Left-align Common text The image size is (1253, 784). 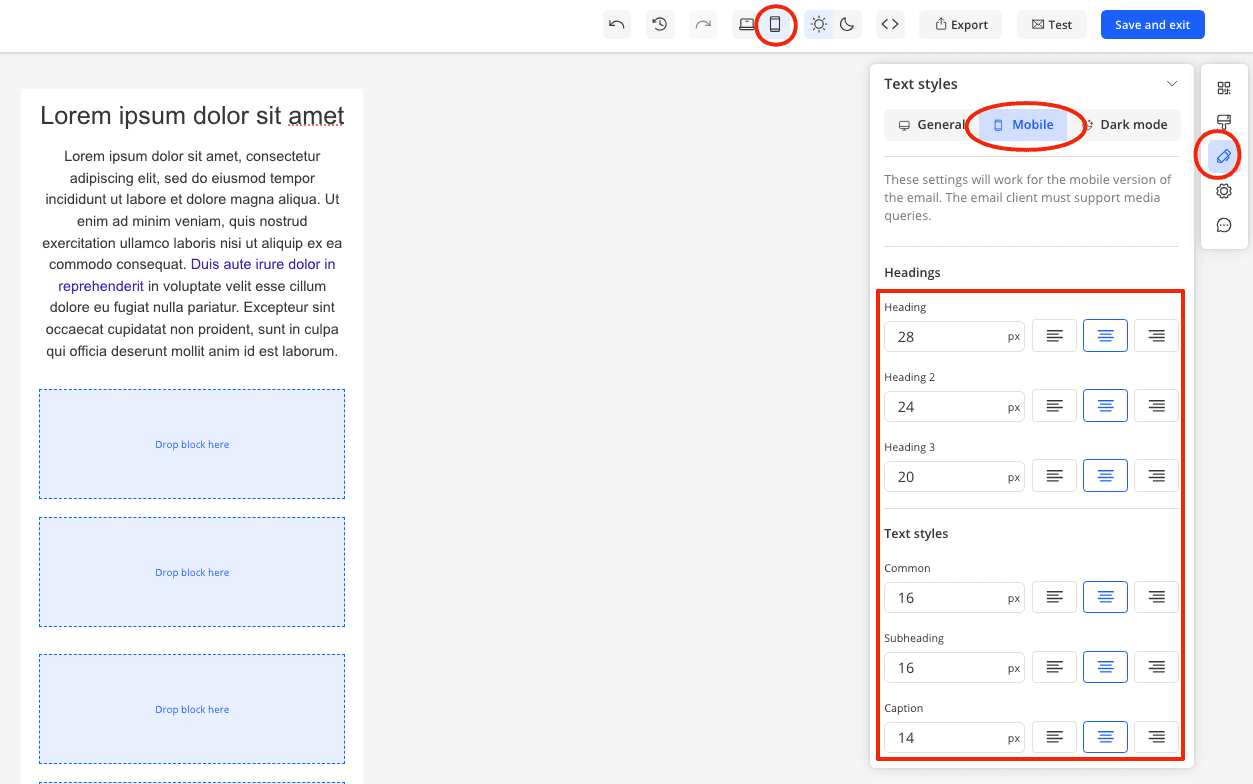coord(1054,597)
